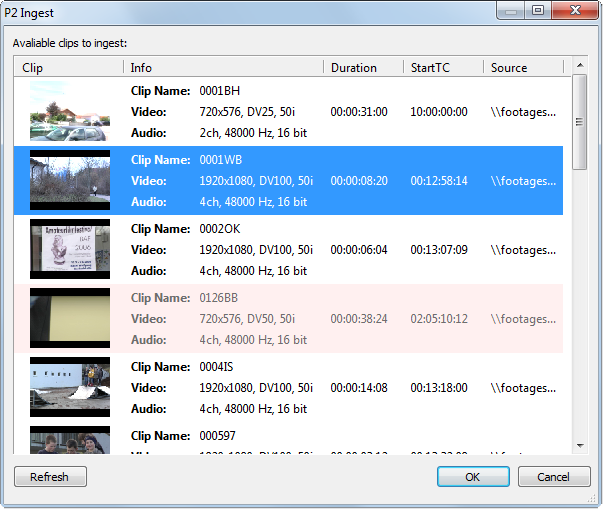Click start timecode 00:12:58:14
Image resolution: width=603 pixels, height=509 pixels.
[439, 181]
